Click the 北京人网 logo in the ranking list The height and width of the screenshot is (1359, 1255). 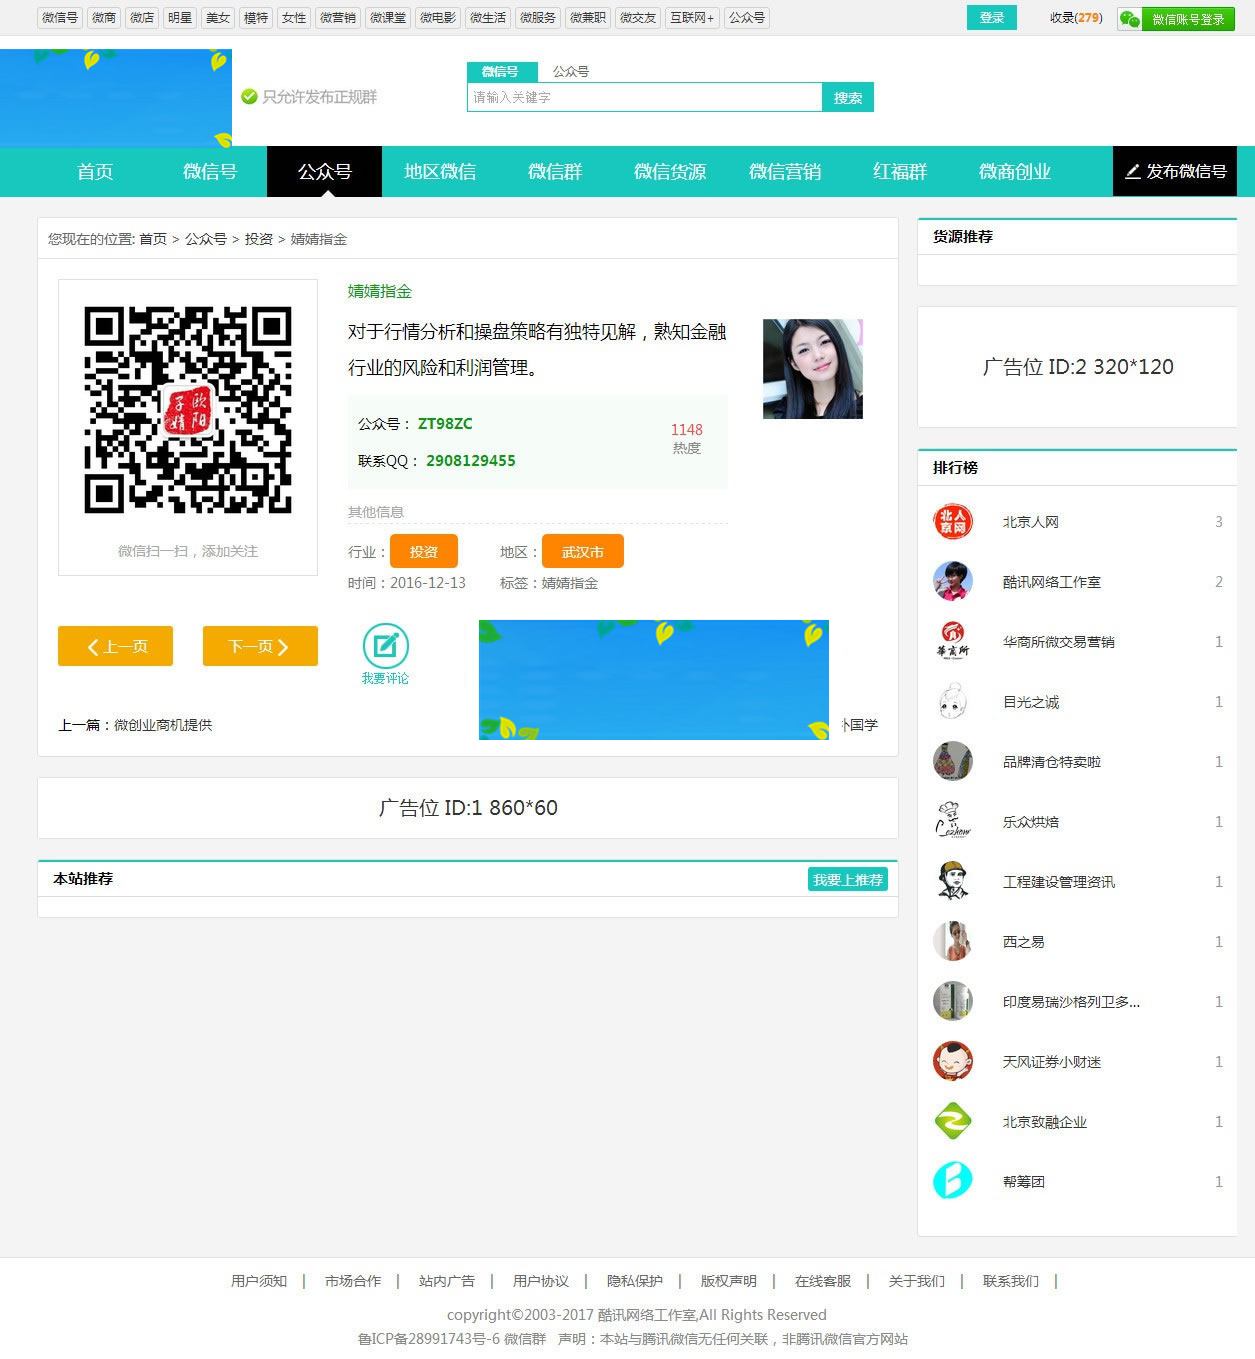tap(952, 521)
